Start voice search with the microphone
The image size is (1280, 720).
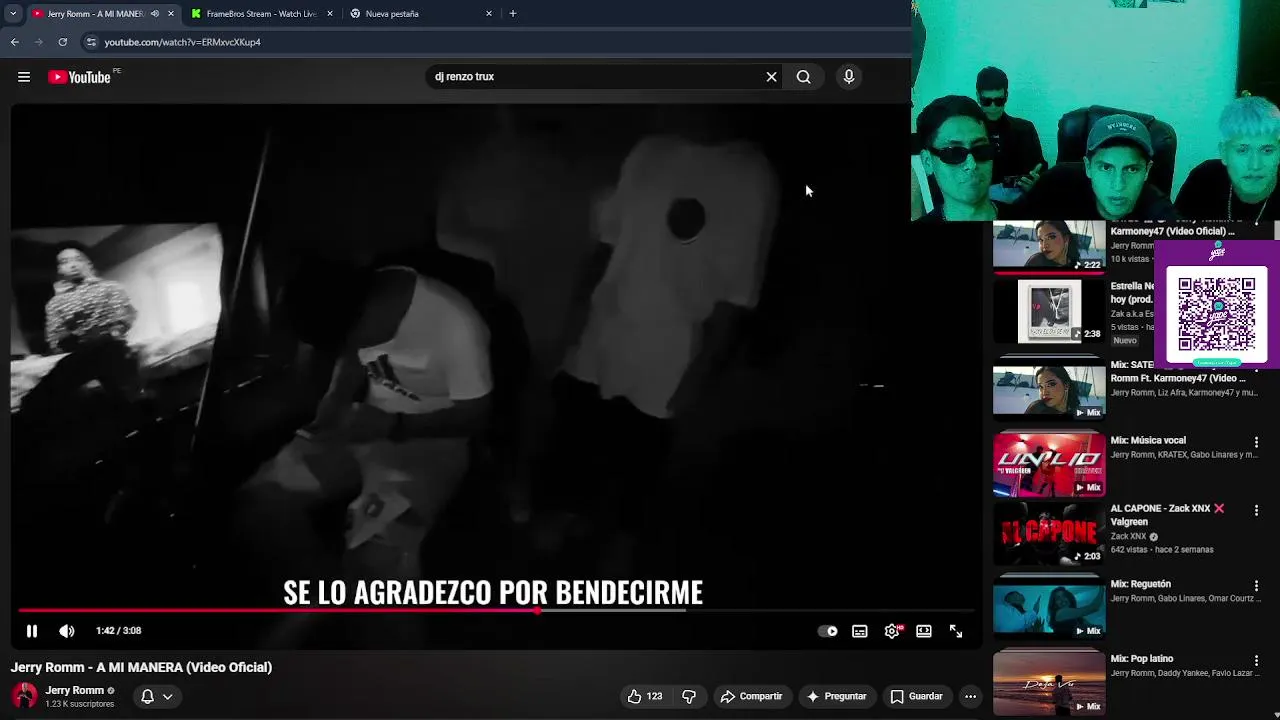coord(849,77)
